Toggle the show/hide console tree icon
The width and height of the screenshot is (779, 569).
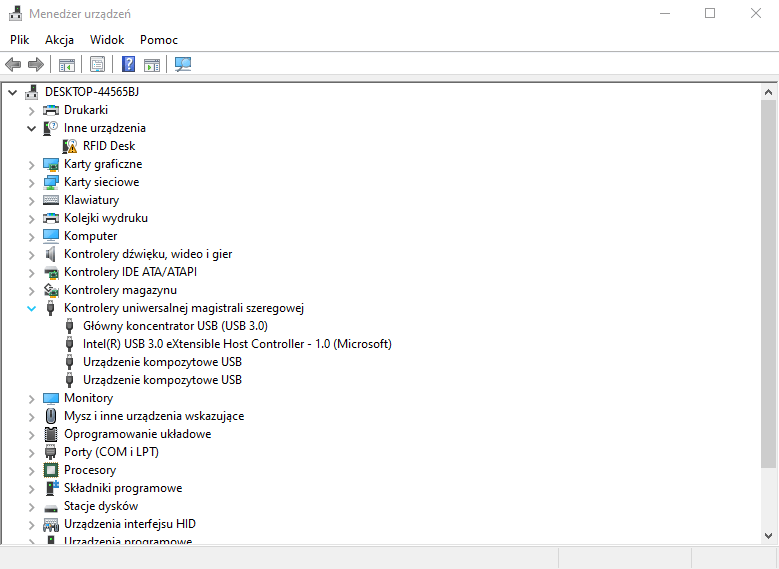[x=67, y=65]
